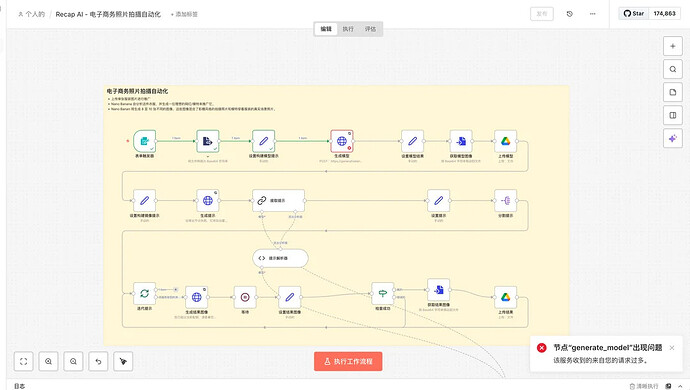Toggle the side panel layout icon
The image size is (690, 390).
tap(673, 115)
